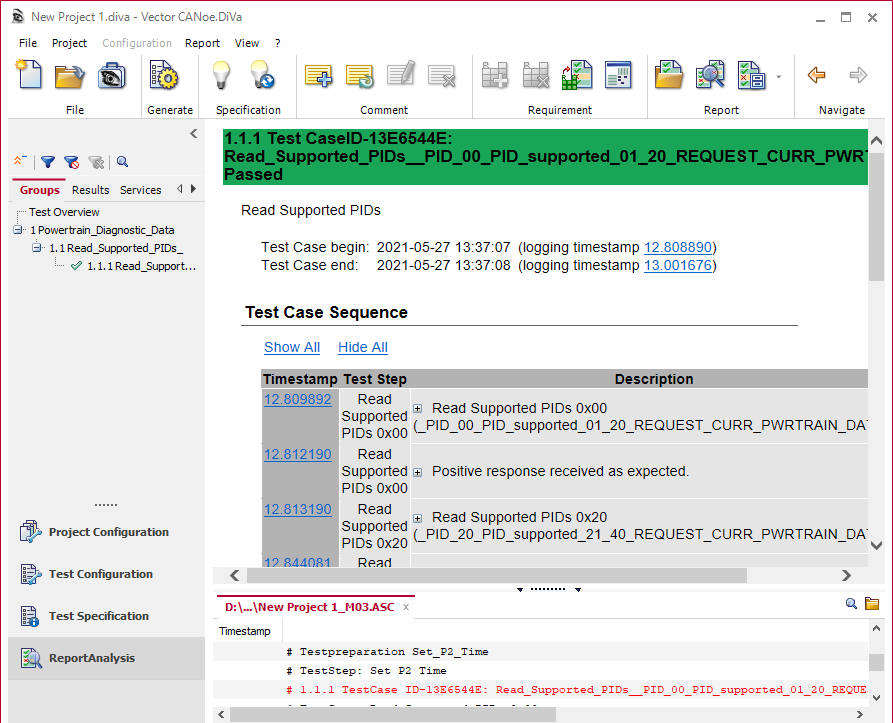Image resolution: width=893 pixels, height=723 pixels.
Task: Add a new comment with plus icon
Action: coord(318,75)
